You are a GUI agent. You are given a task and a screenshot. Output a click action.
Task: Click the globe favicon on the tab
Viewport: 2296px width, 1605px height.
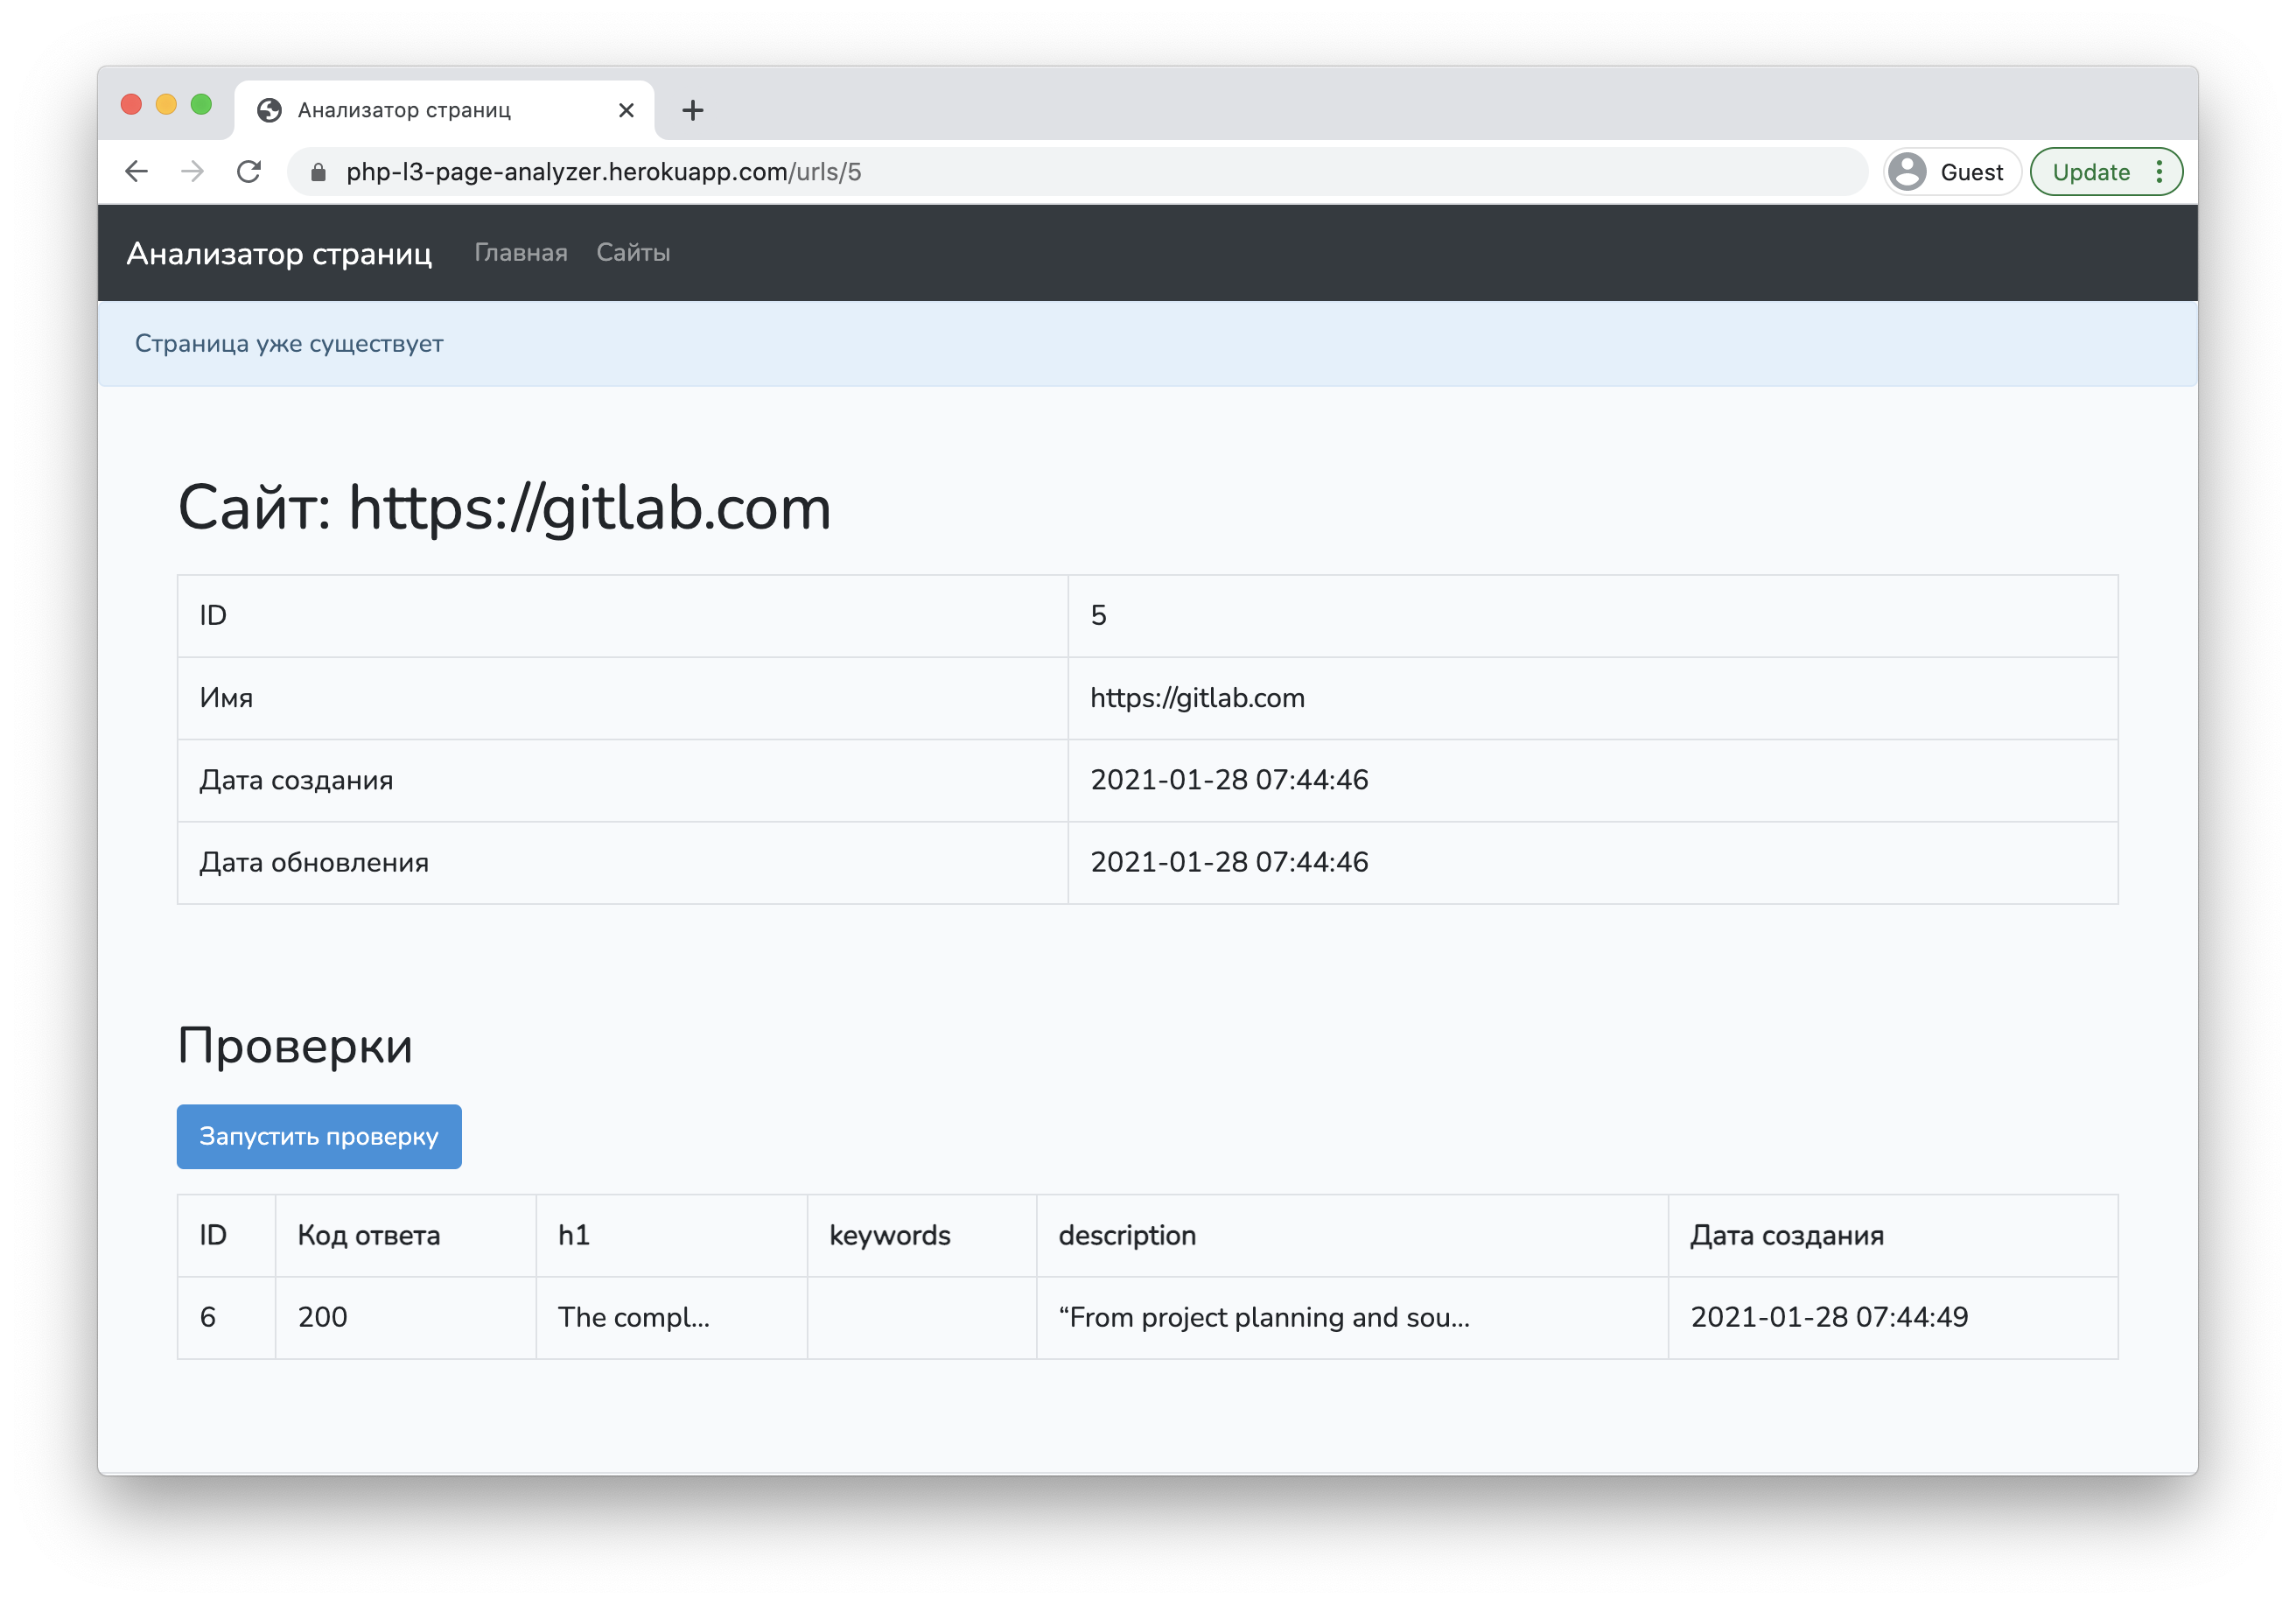(269, 110)
